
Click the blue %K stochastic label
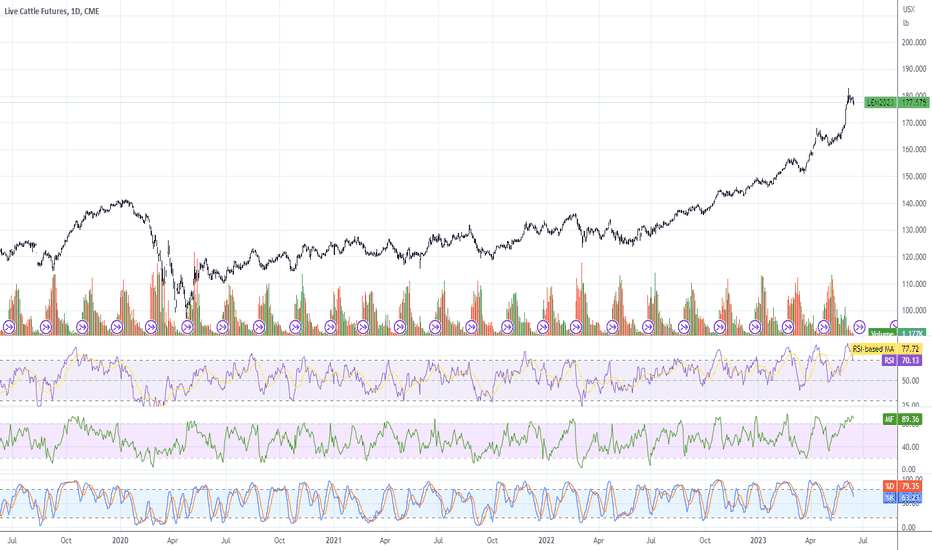point(890,498)
